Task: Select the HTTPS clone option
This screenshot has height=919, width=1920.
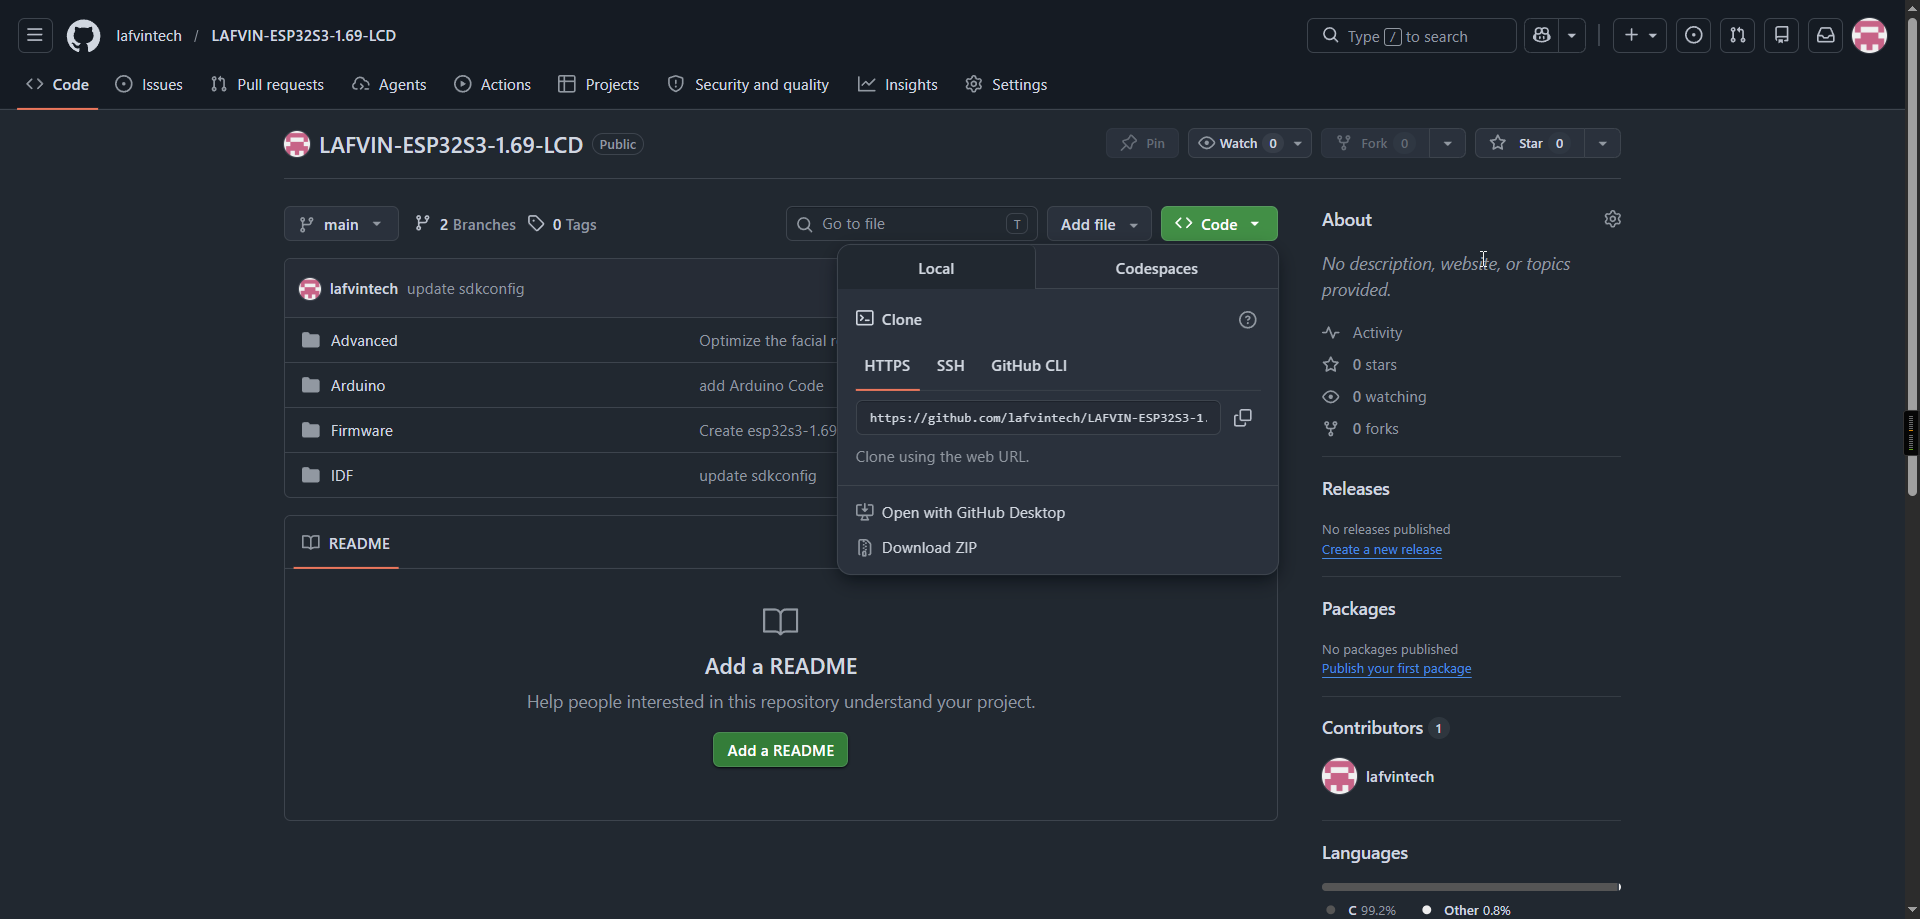Action: [887, 366]
